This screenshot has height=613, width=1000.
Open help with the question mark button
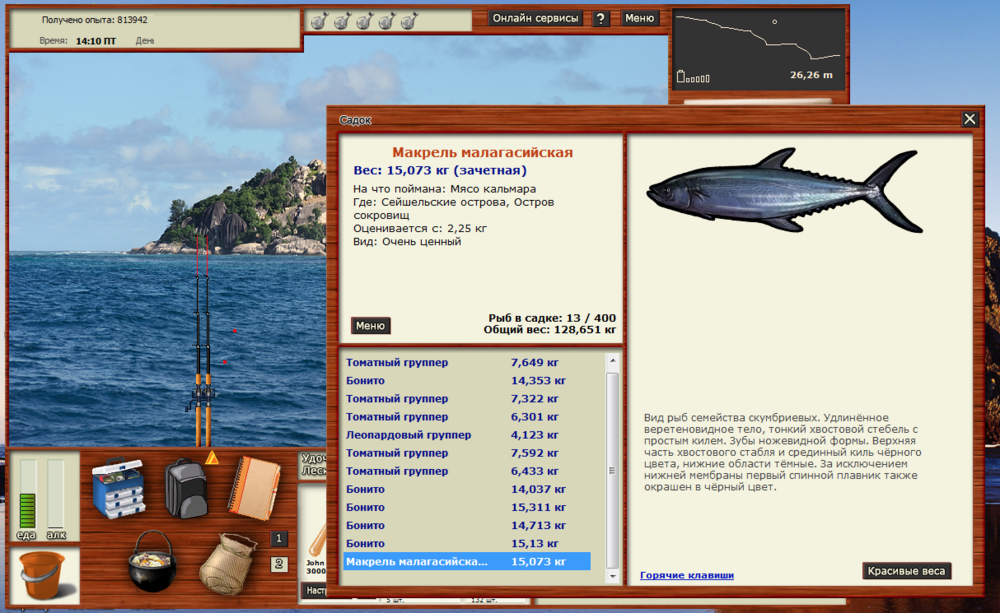[600, 18]
